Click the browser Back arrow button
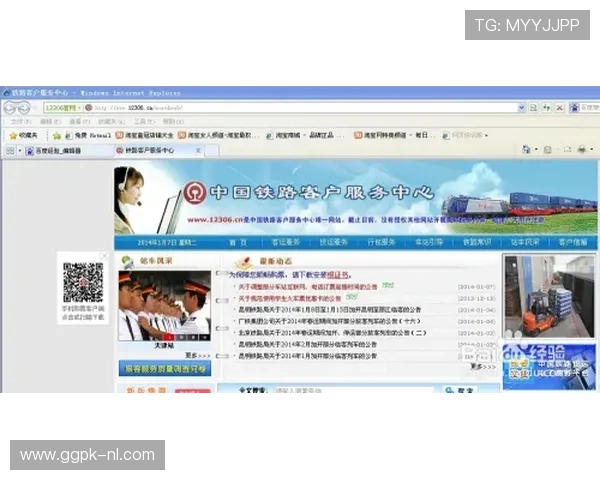 (10, 108)
